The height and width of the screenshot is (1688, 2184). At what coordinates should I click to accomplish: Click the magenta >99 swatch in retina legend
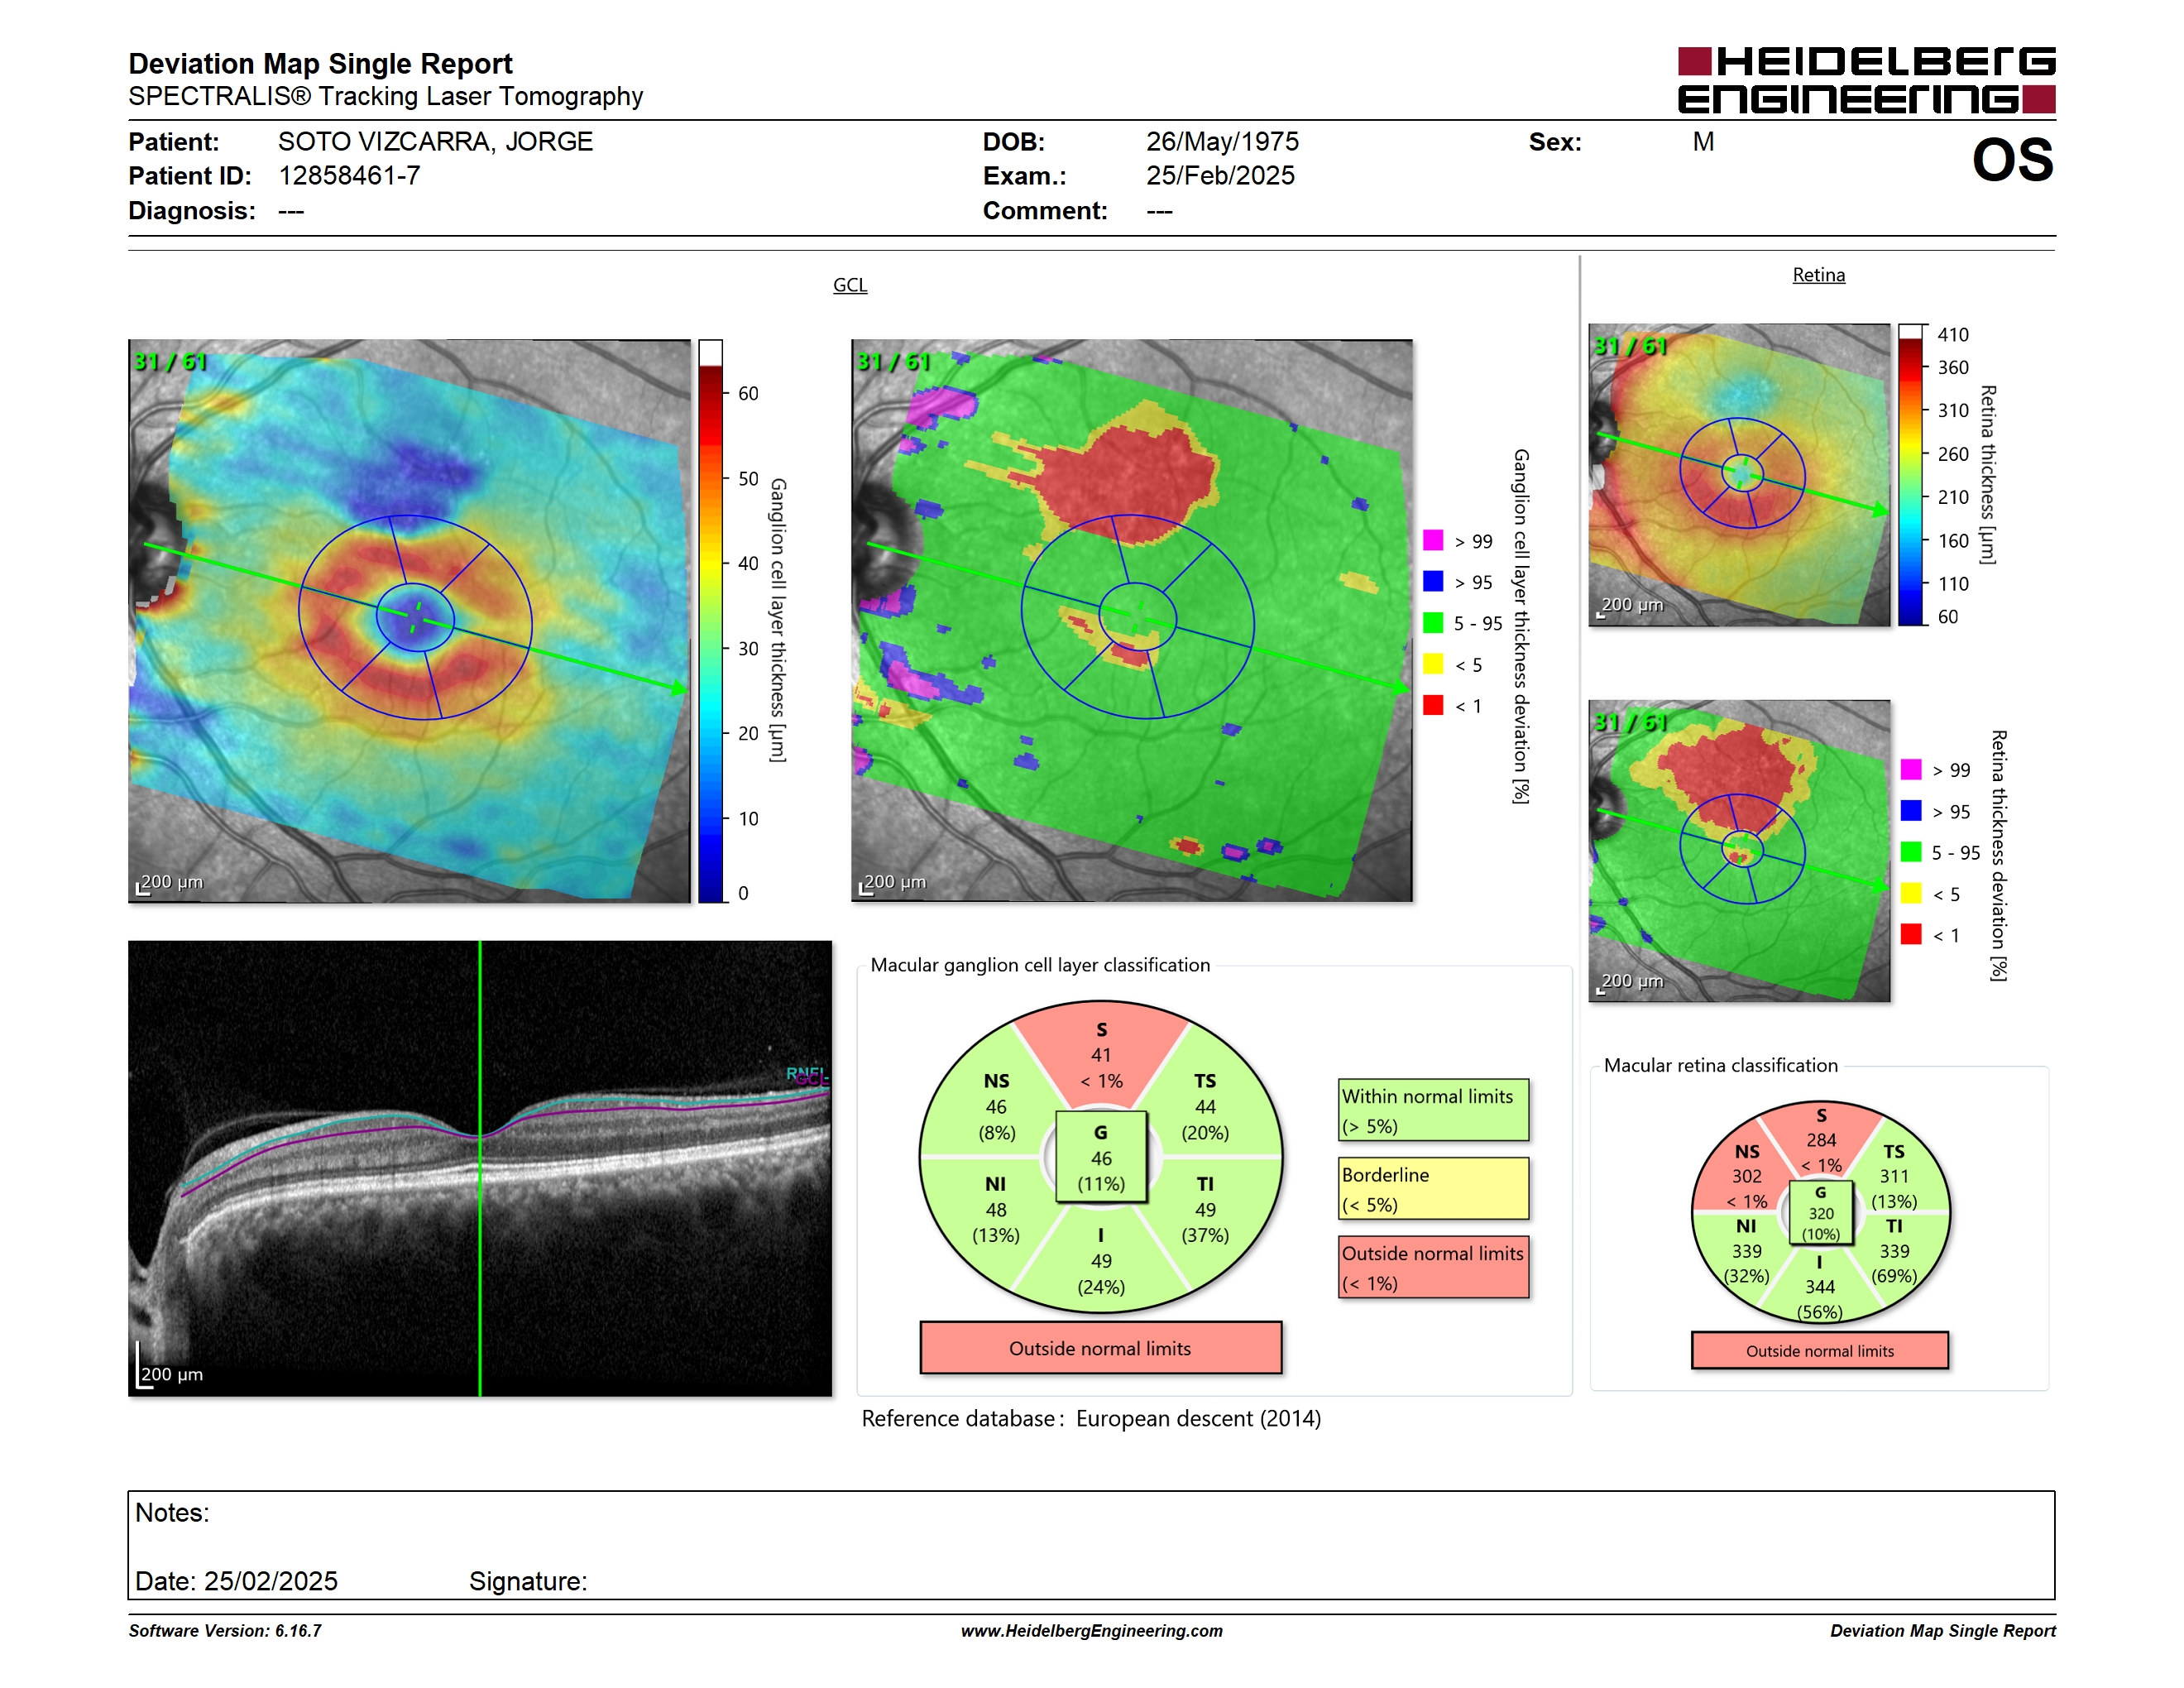pos(1911,769)
